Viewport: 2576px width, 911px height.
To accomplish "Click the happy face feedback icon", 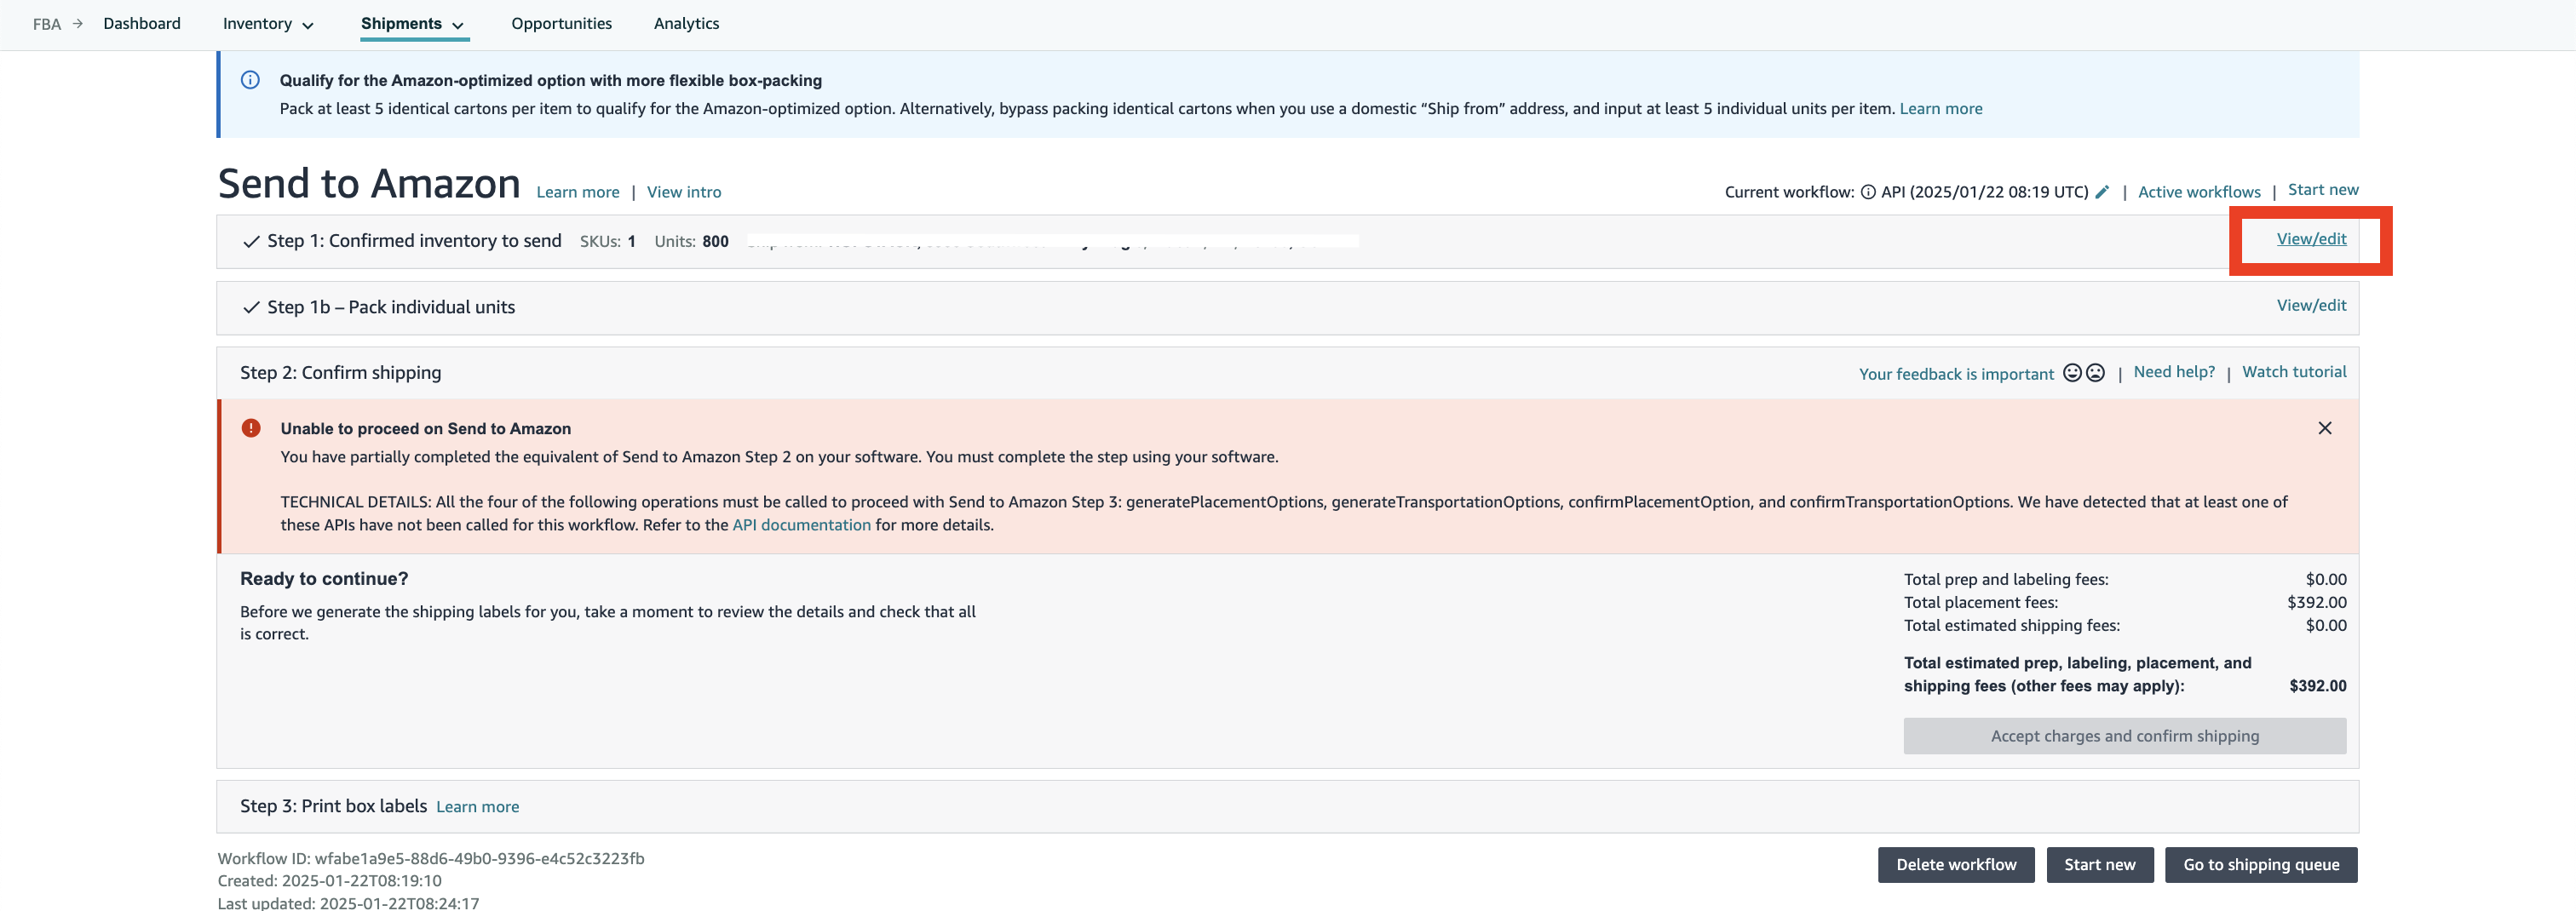I will pyautogui.click(x=2072, y=373).
